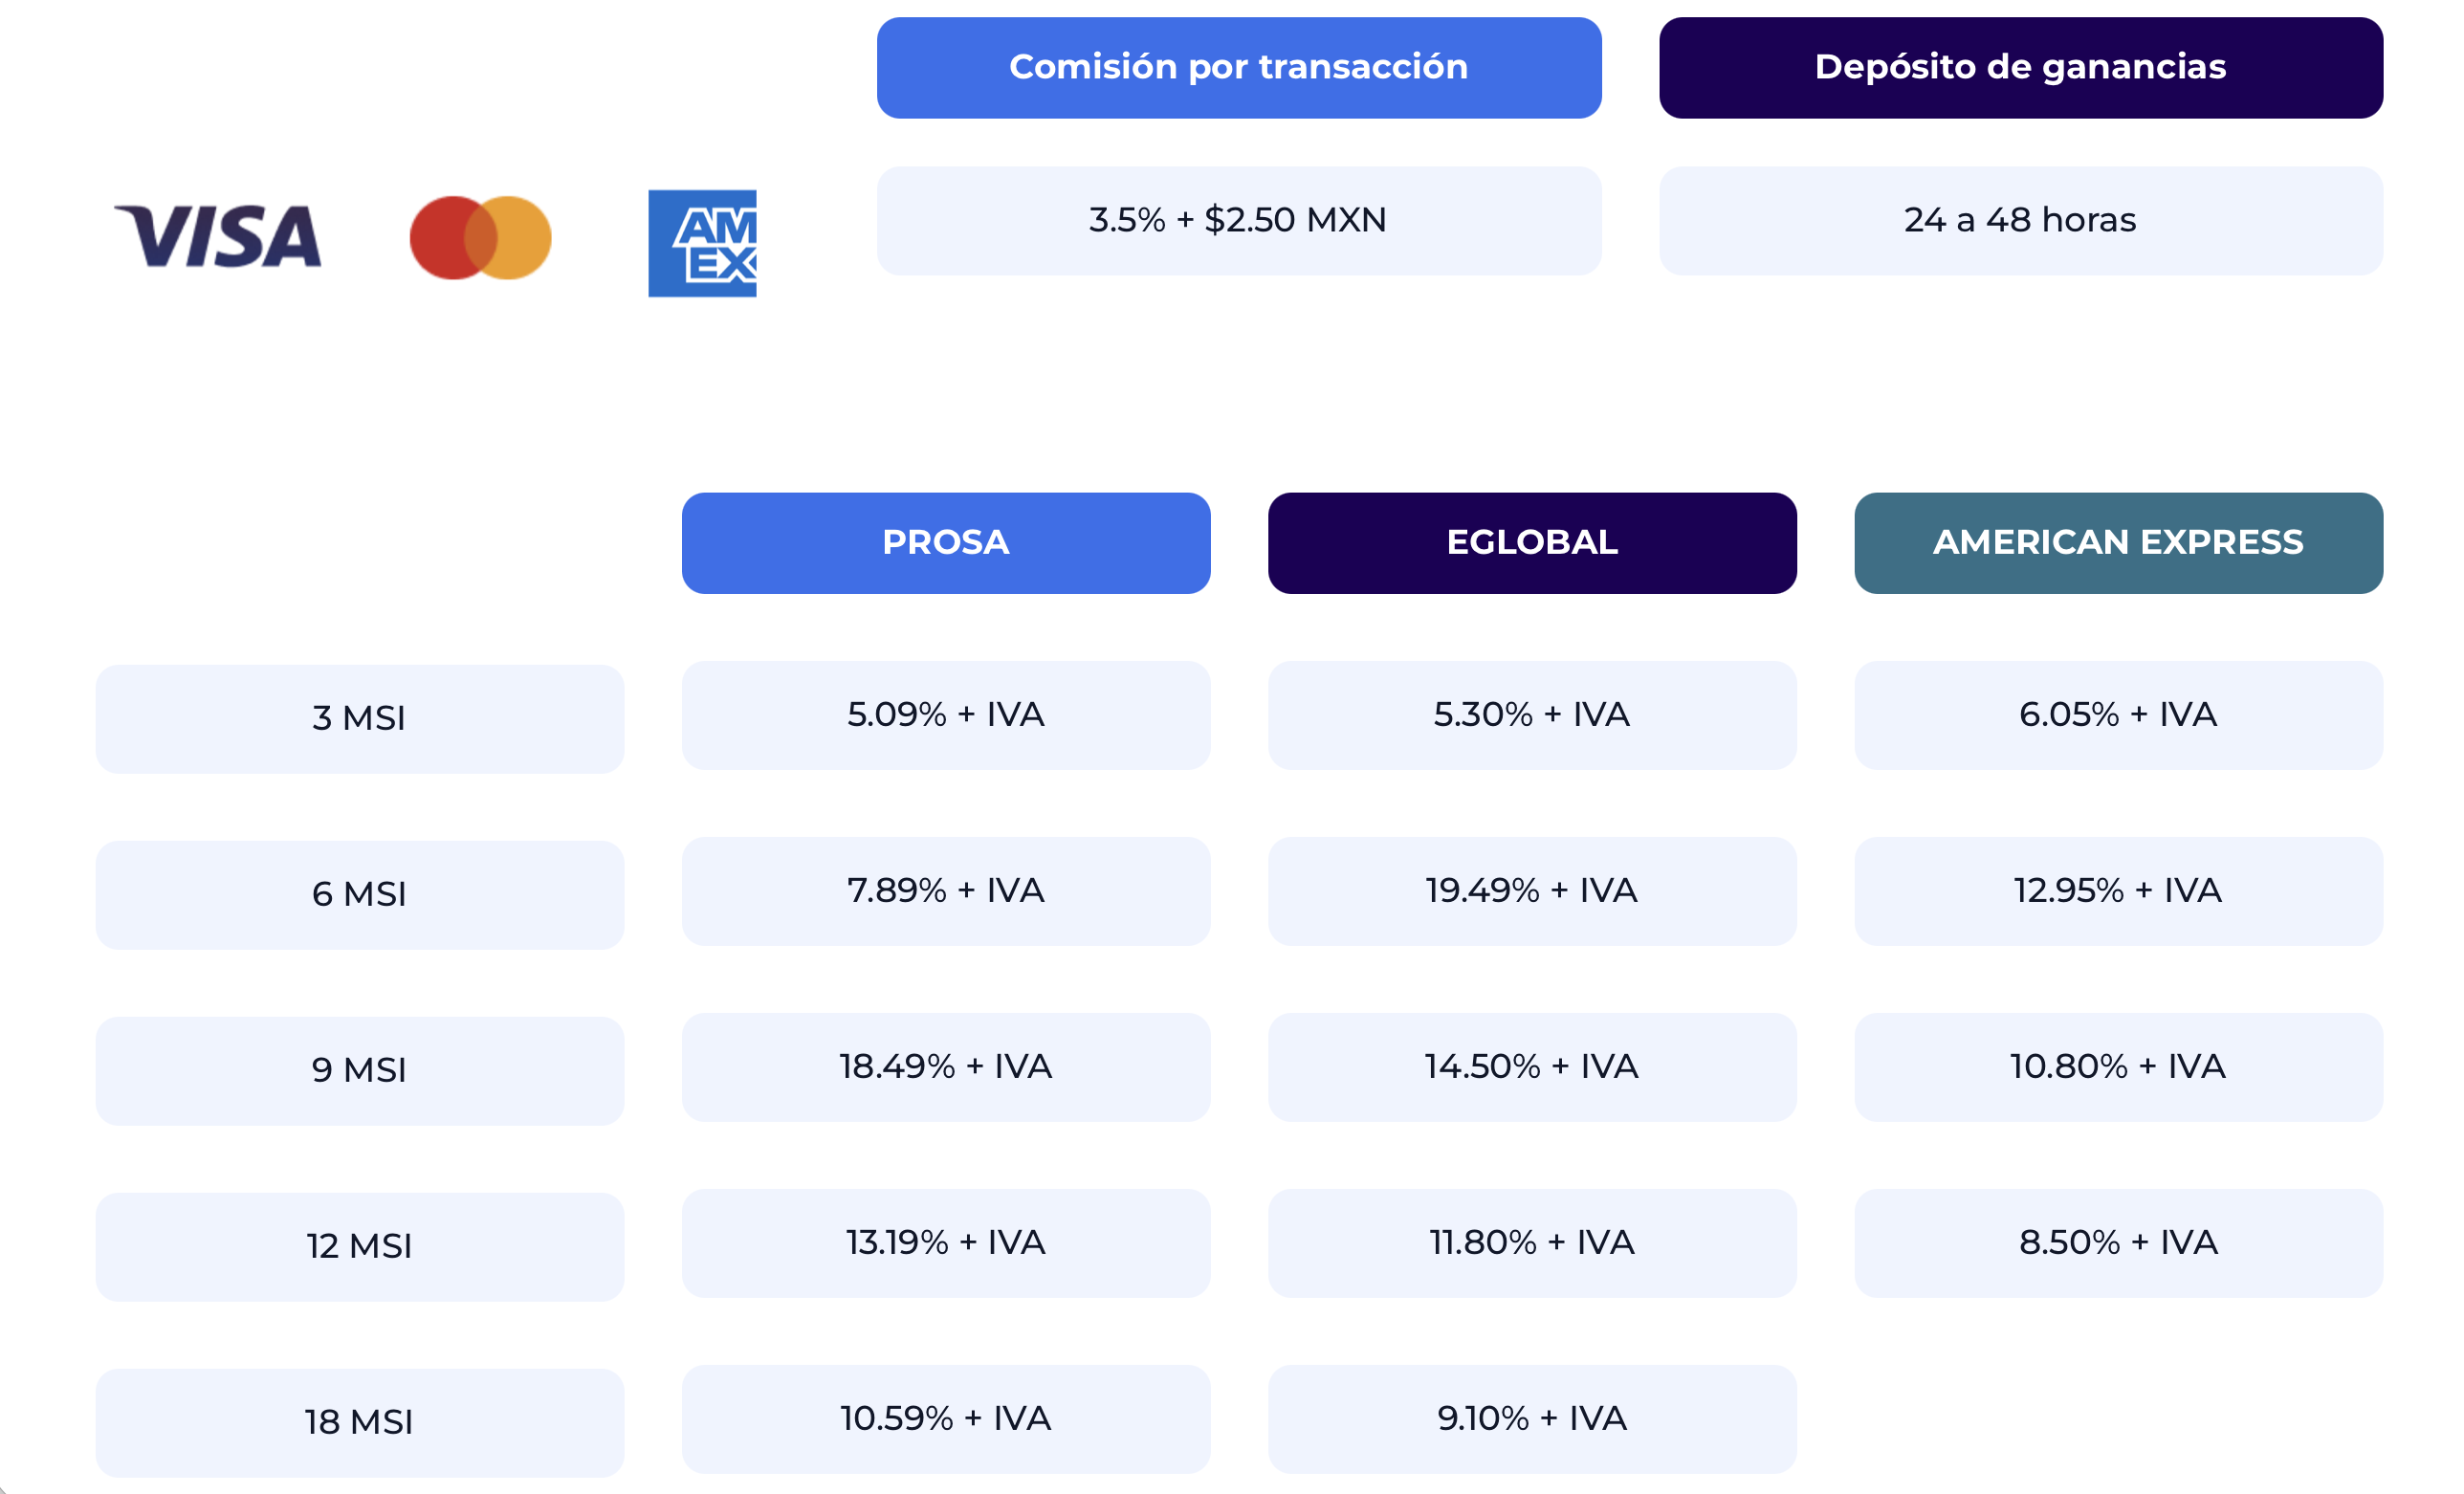This screenshot has height=1494, width=2464.
Task: Select the 9.10% + IVA EGLOBAL cell
Action: (x=1531, y=1418)
